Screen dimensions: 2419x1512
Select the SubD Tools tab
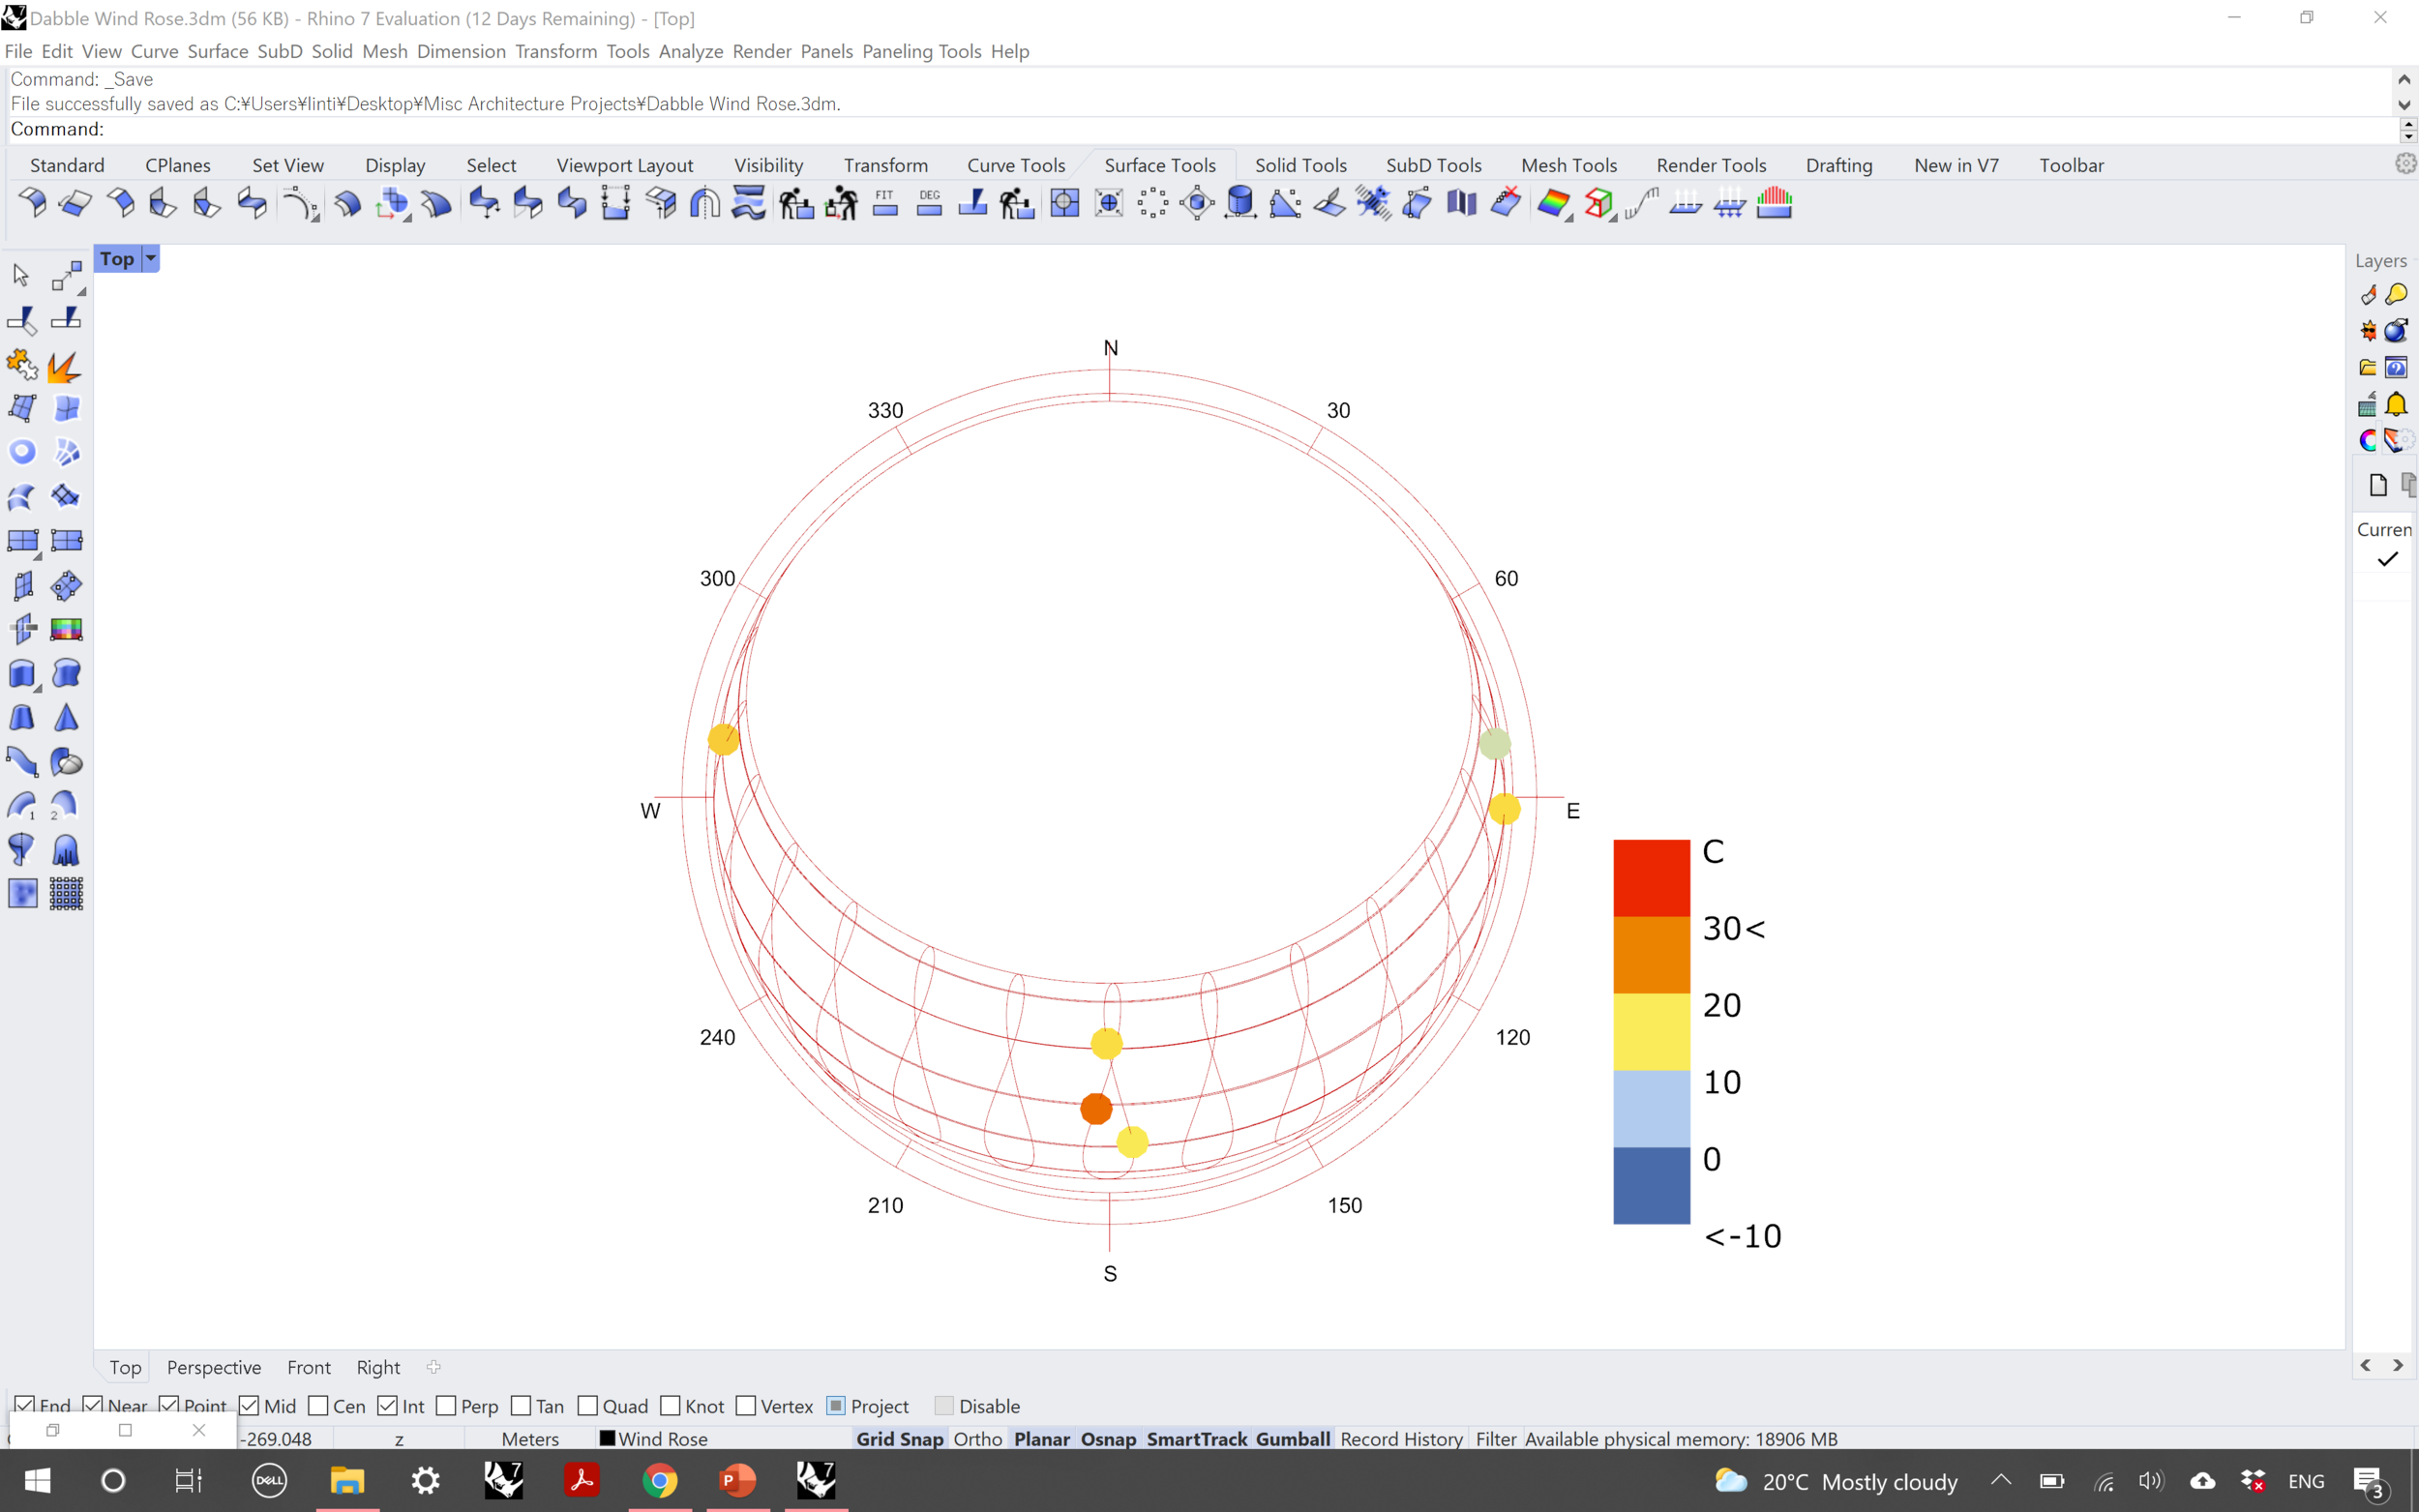[x=1433, y=163]
